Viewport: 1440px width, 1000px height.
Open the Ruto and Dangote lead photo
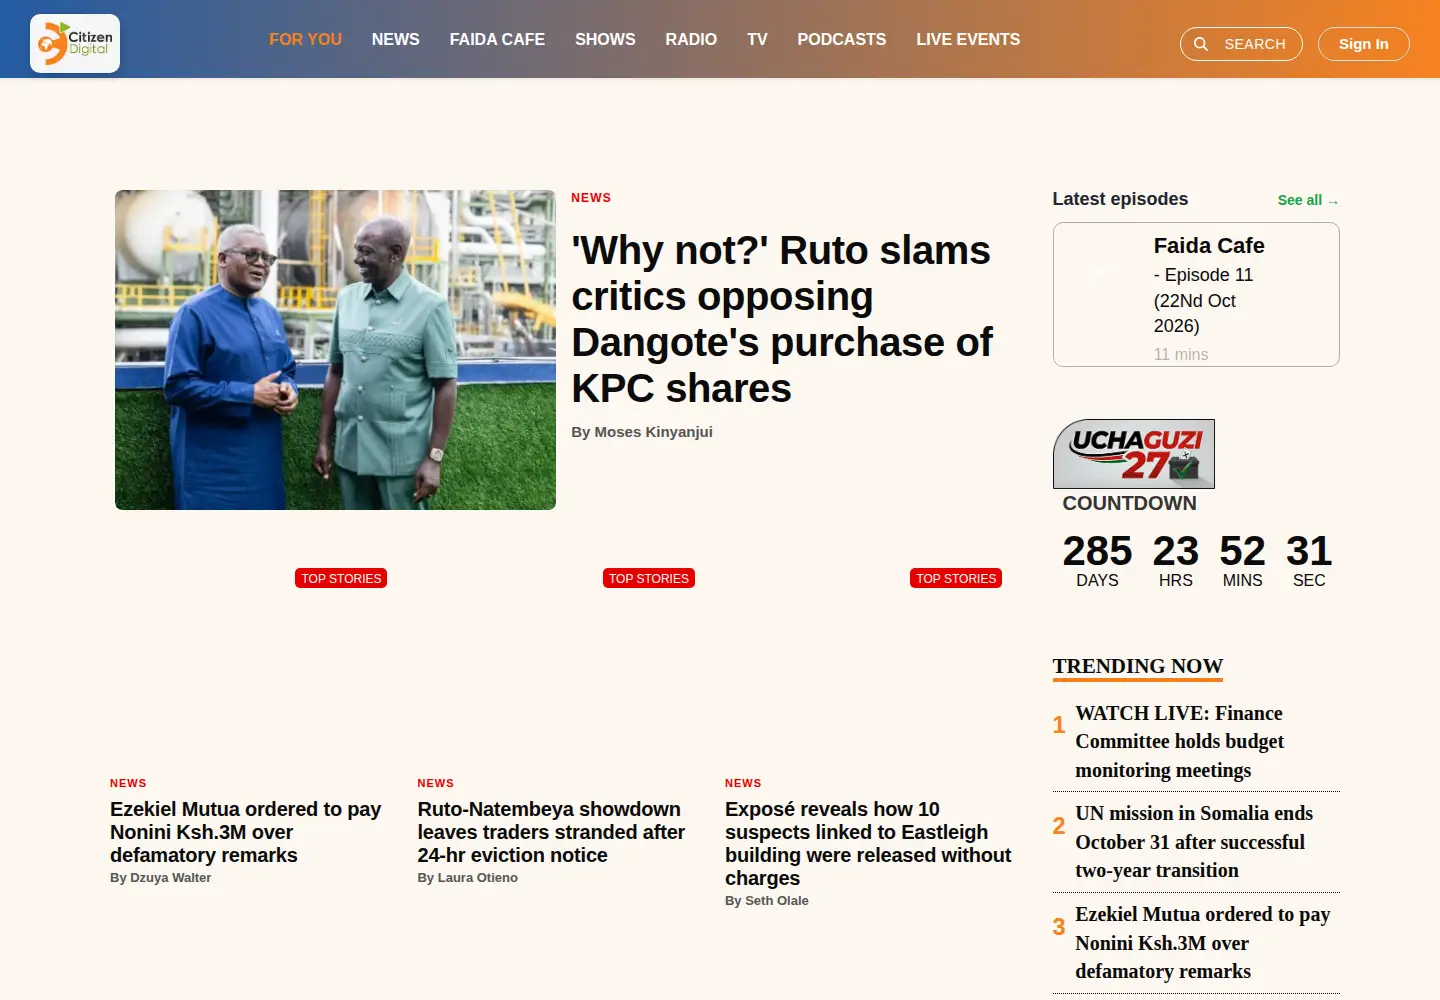[335, 350]
